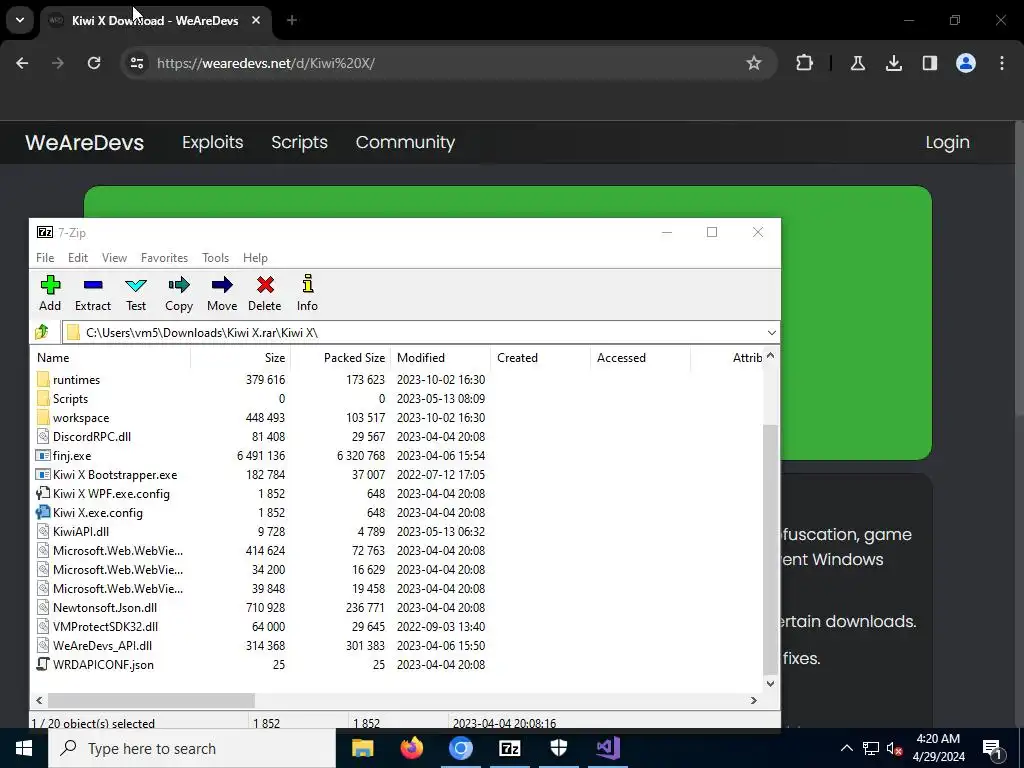
Task: Click the Move toolbar icon
Action: tap(222, 285)
